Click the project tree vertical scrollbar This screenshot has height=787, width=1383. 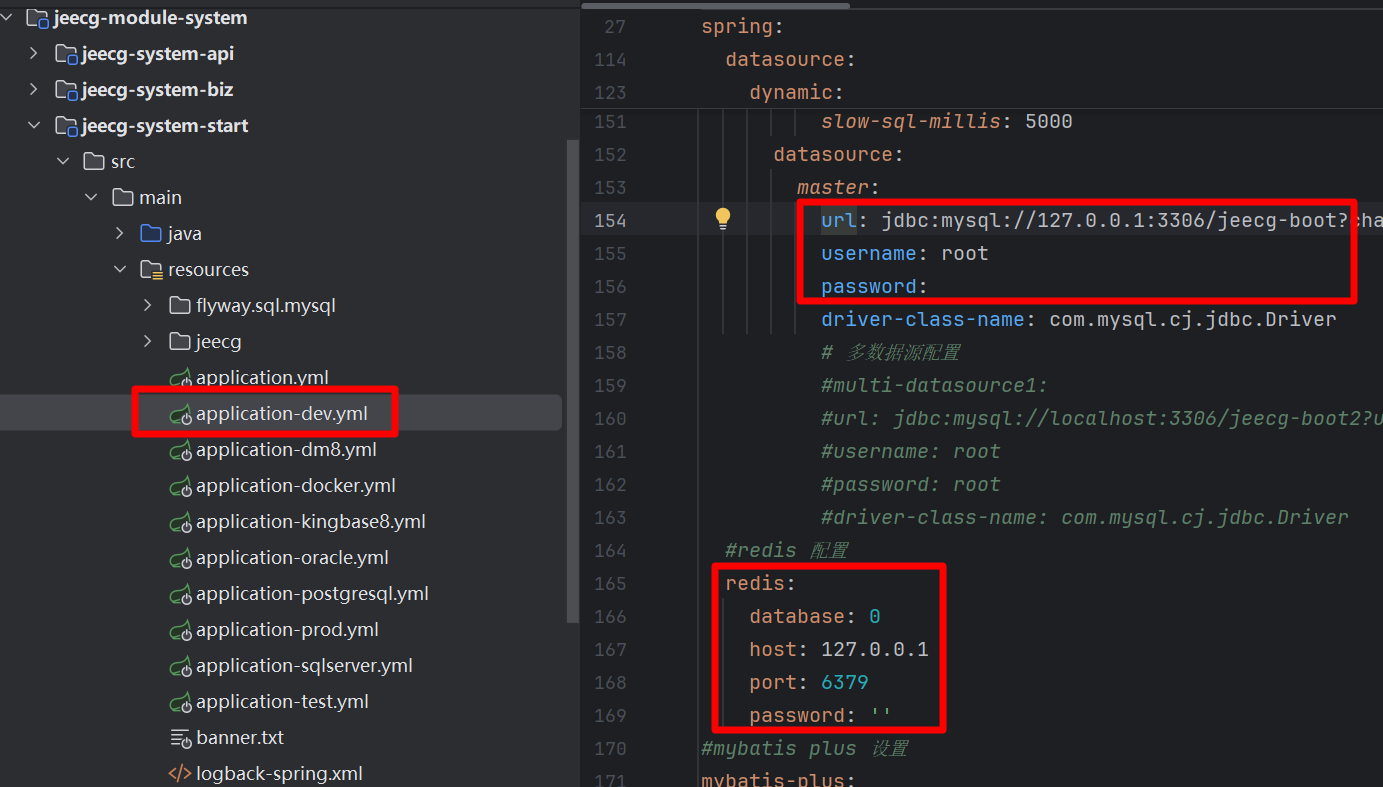[x=572, y=380]
